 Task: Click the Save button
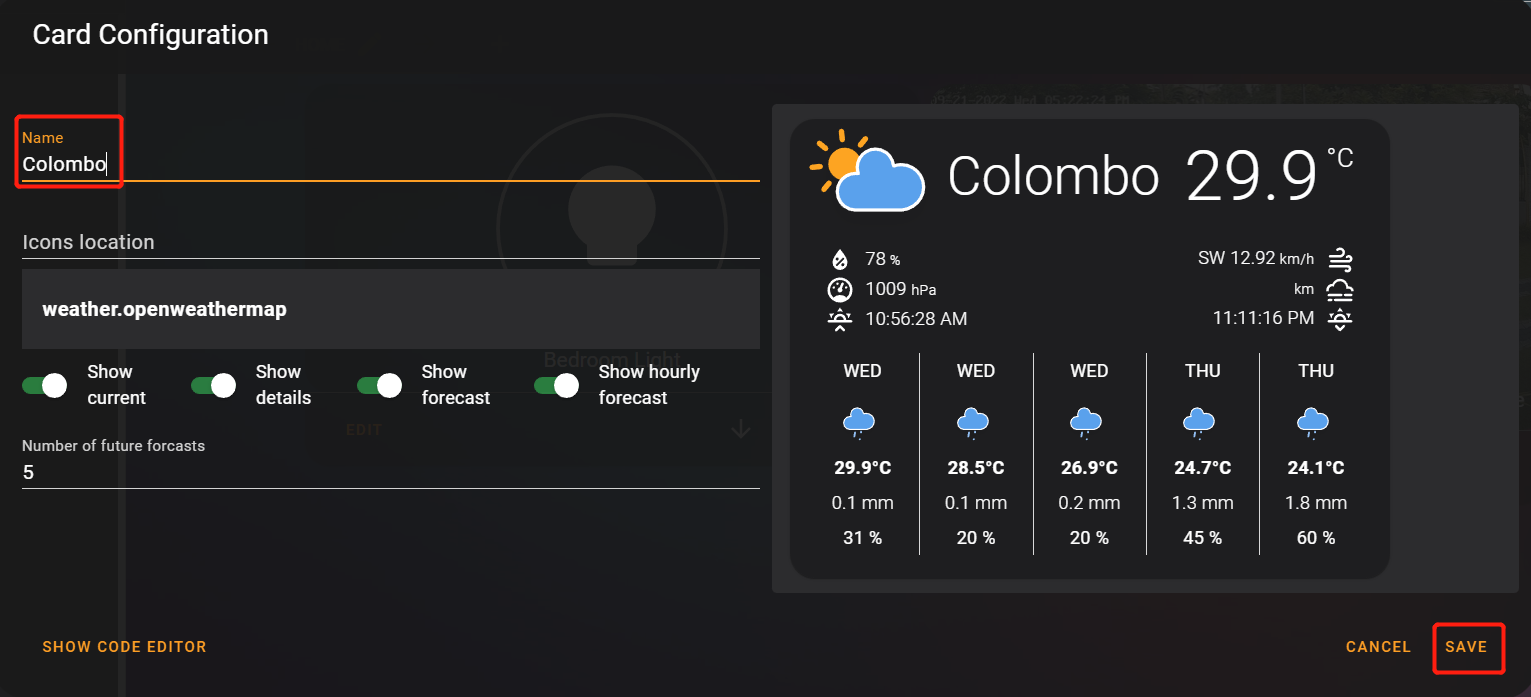pos(1466,647)
